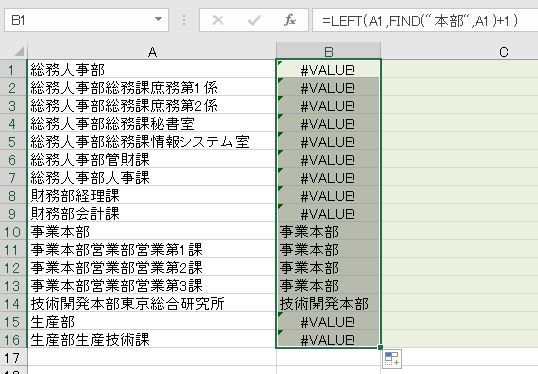538x374 pixels.
Task: Select column B header
Action: [x=328, y=52]
